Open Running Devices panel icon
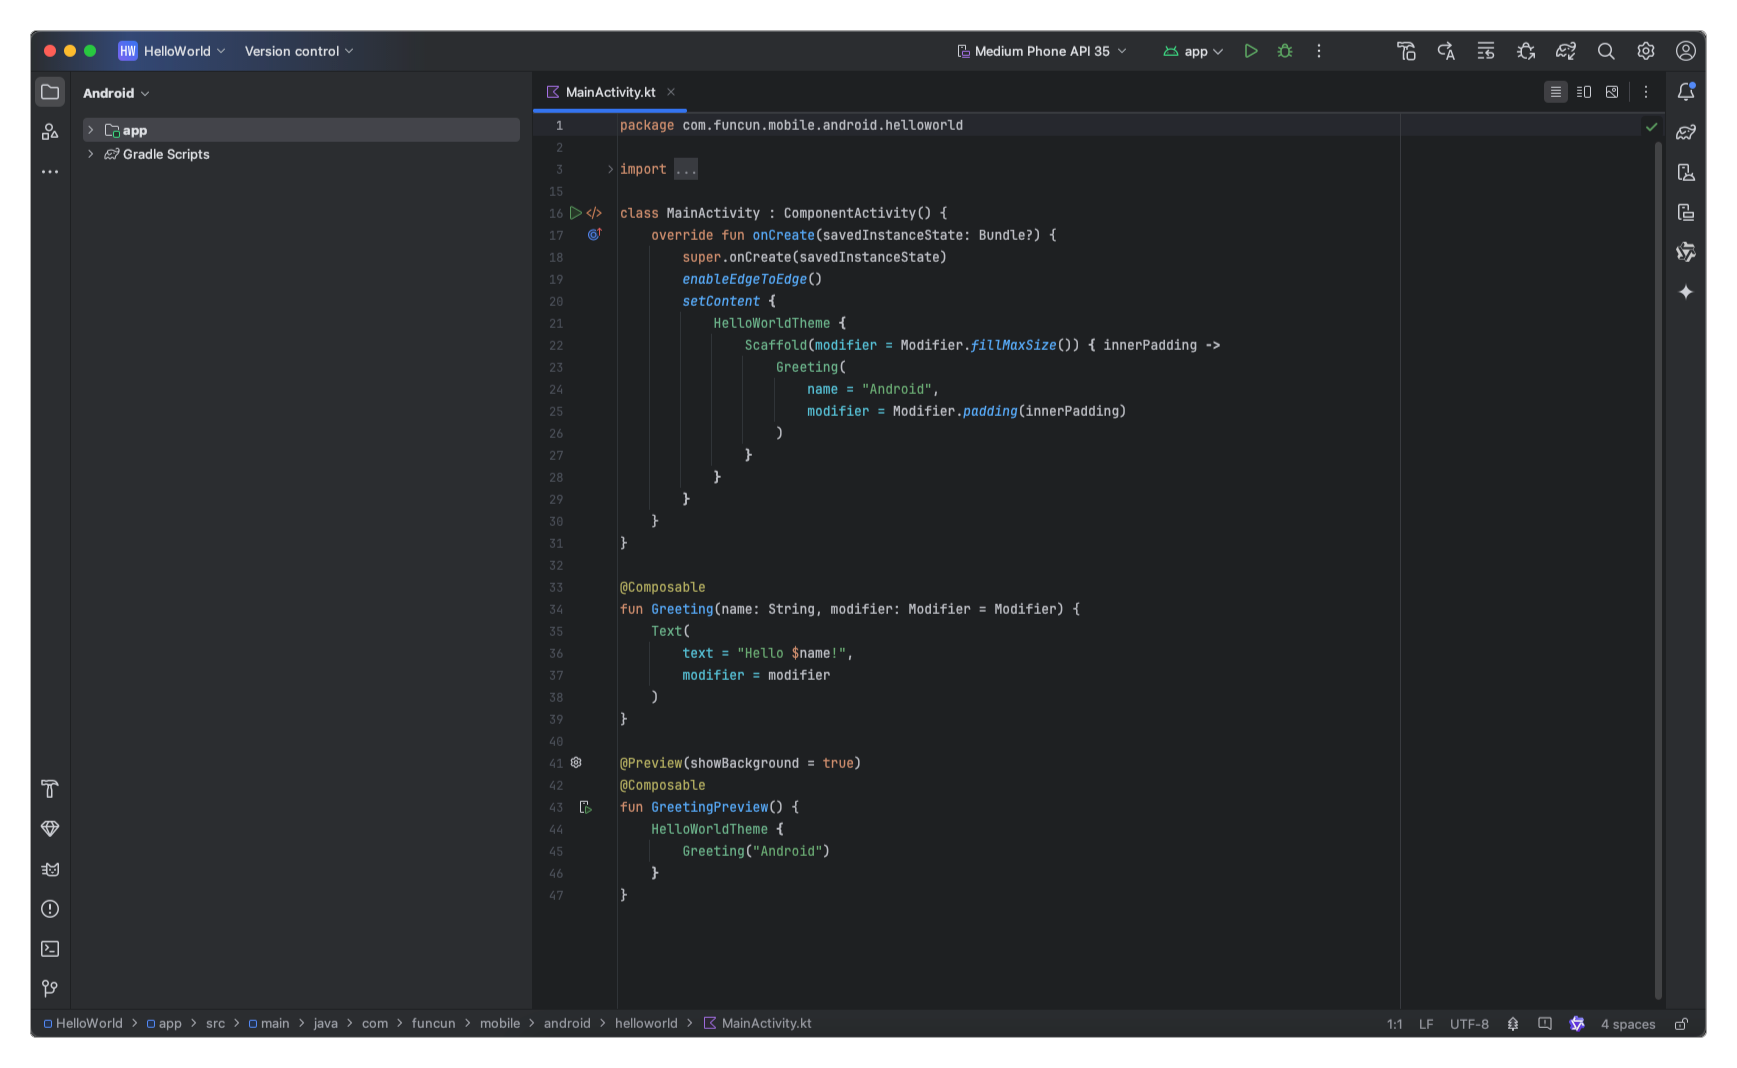This screenshot has height=1068, width=1737. (x=1686, y=212)
